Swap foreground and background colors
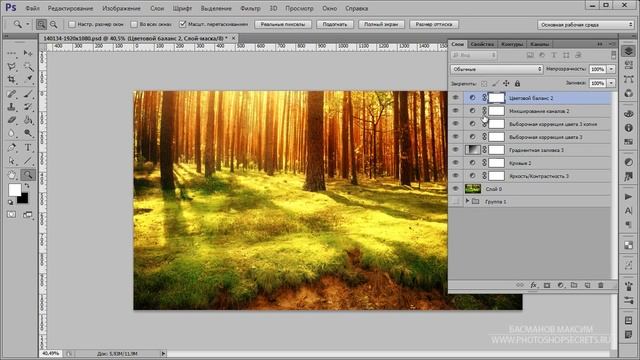Image resolution: width=640 pixels, height=360 pixels. point(27,186)
